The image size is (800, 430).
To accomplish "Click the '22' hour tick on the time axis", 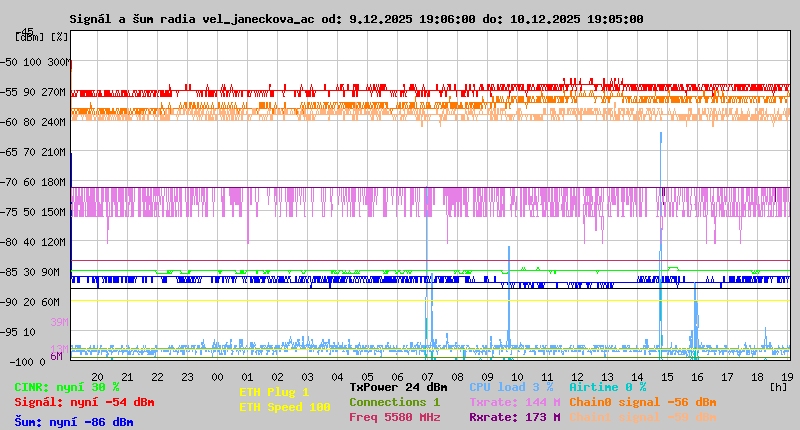I will 157,377.
